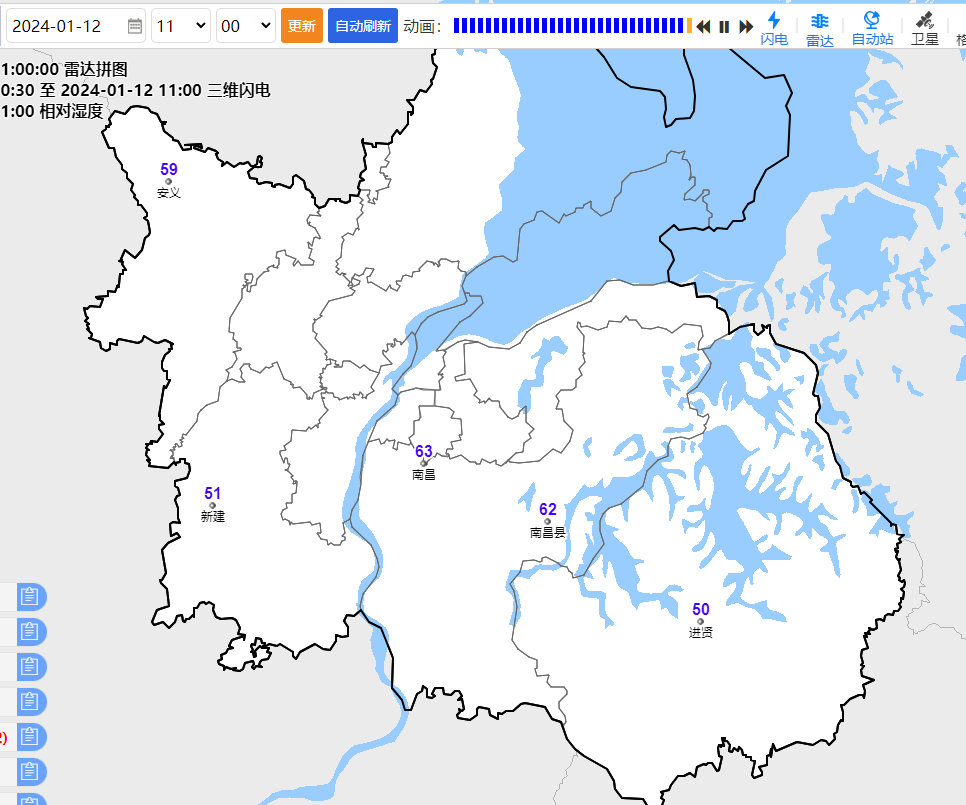
Task: Pause the animation playback
Action: click(724, 27)
